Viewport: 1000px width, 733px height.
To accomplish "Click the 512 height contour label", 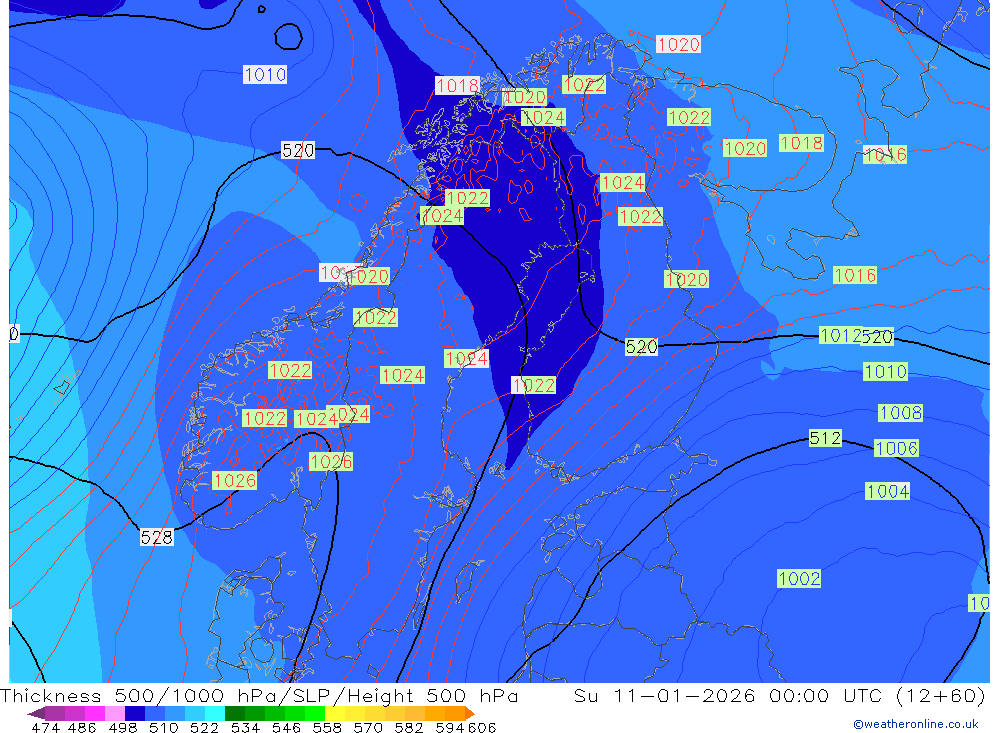I will click(x=825, y=438).
